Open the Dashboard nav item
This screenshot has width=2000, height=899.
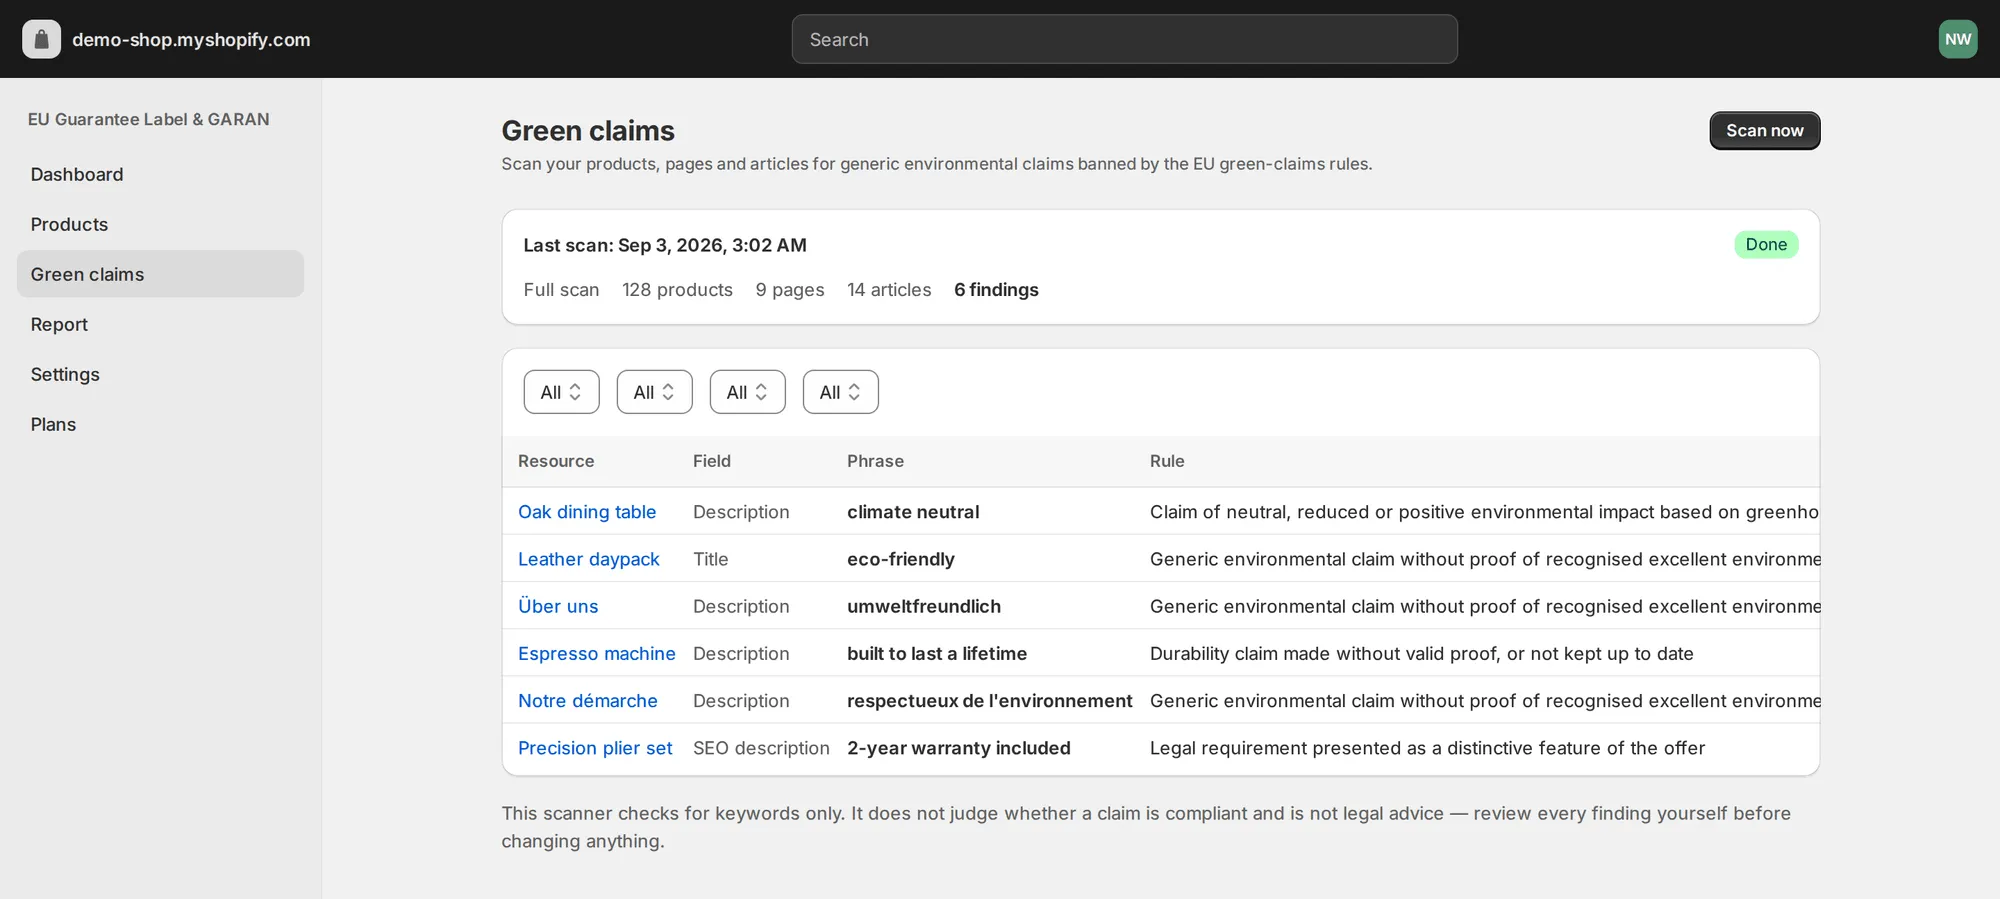point(160,174)
